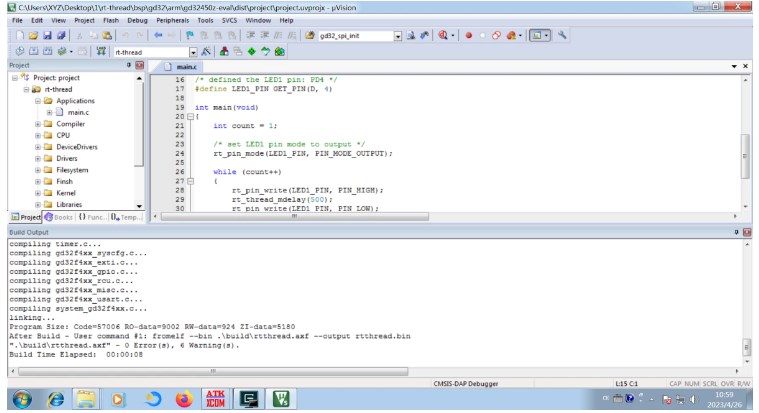This screenshot has height=413, width=759.
Task: Open Manage Run-Time Environment with the green diamond
Action: coord(252,51)
